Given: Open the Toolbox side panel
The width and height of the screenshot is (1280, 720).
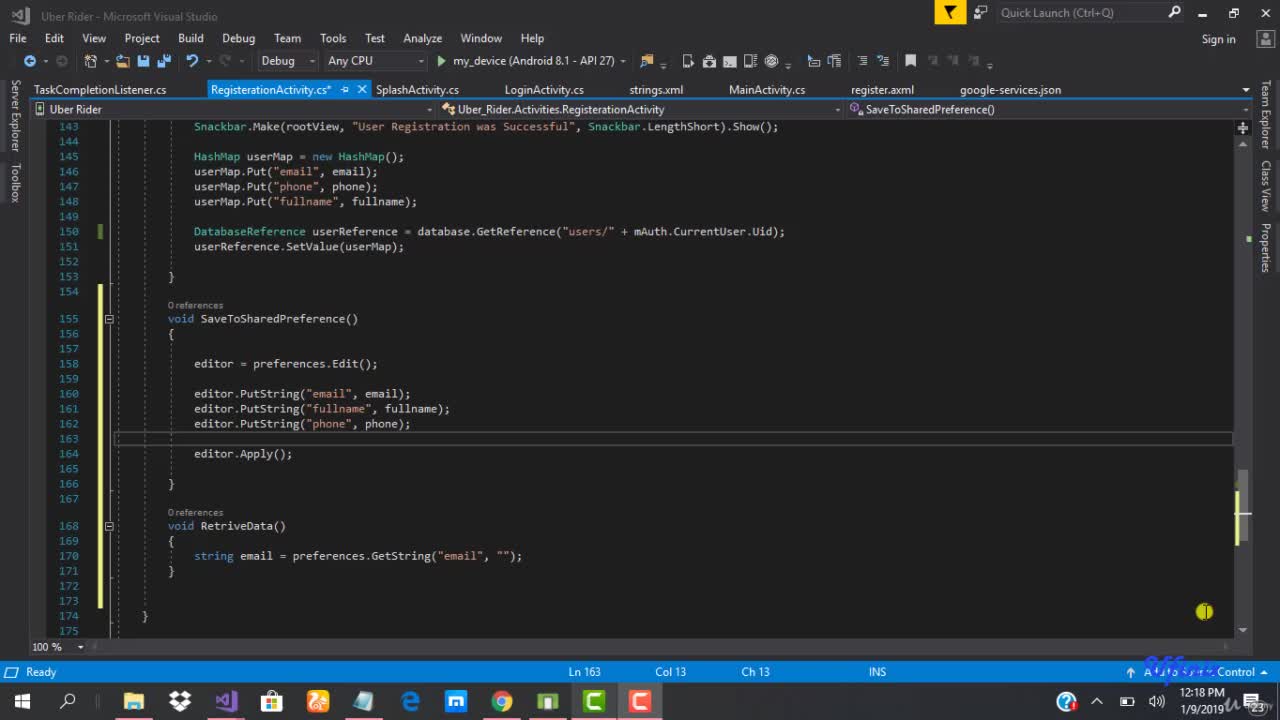Looking at the screenshot, I should [15, 183].
